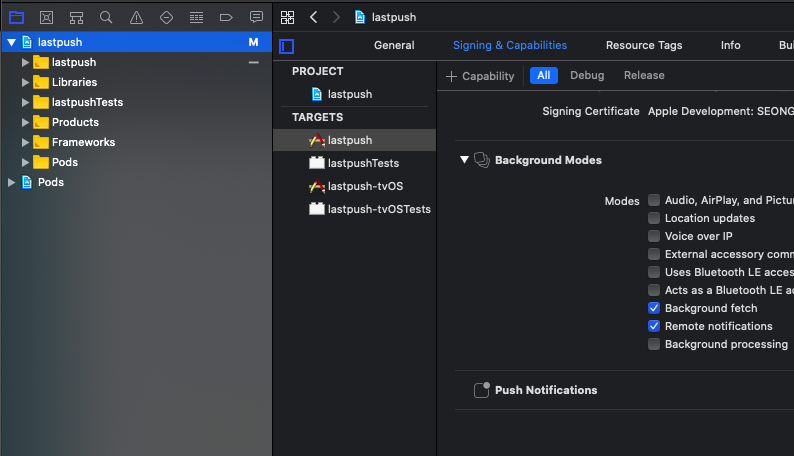
Task: Open the Resource Tags tab
Action: [x=644, y=45]
